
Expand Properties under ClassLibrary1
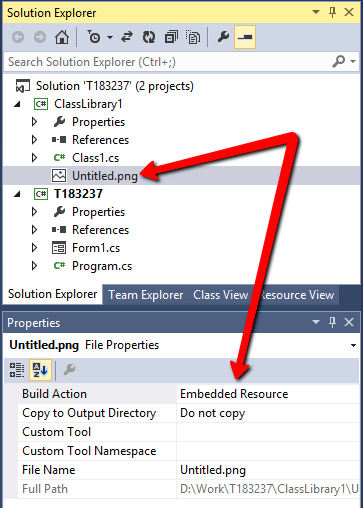34,122
